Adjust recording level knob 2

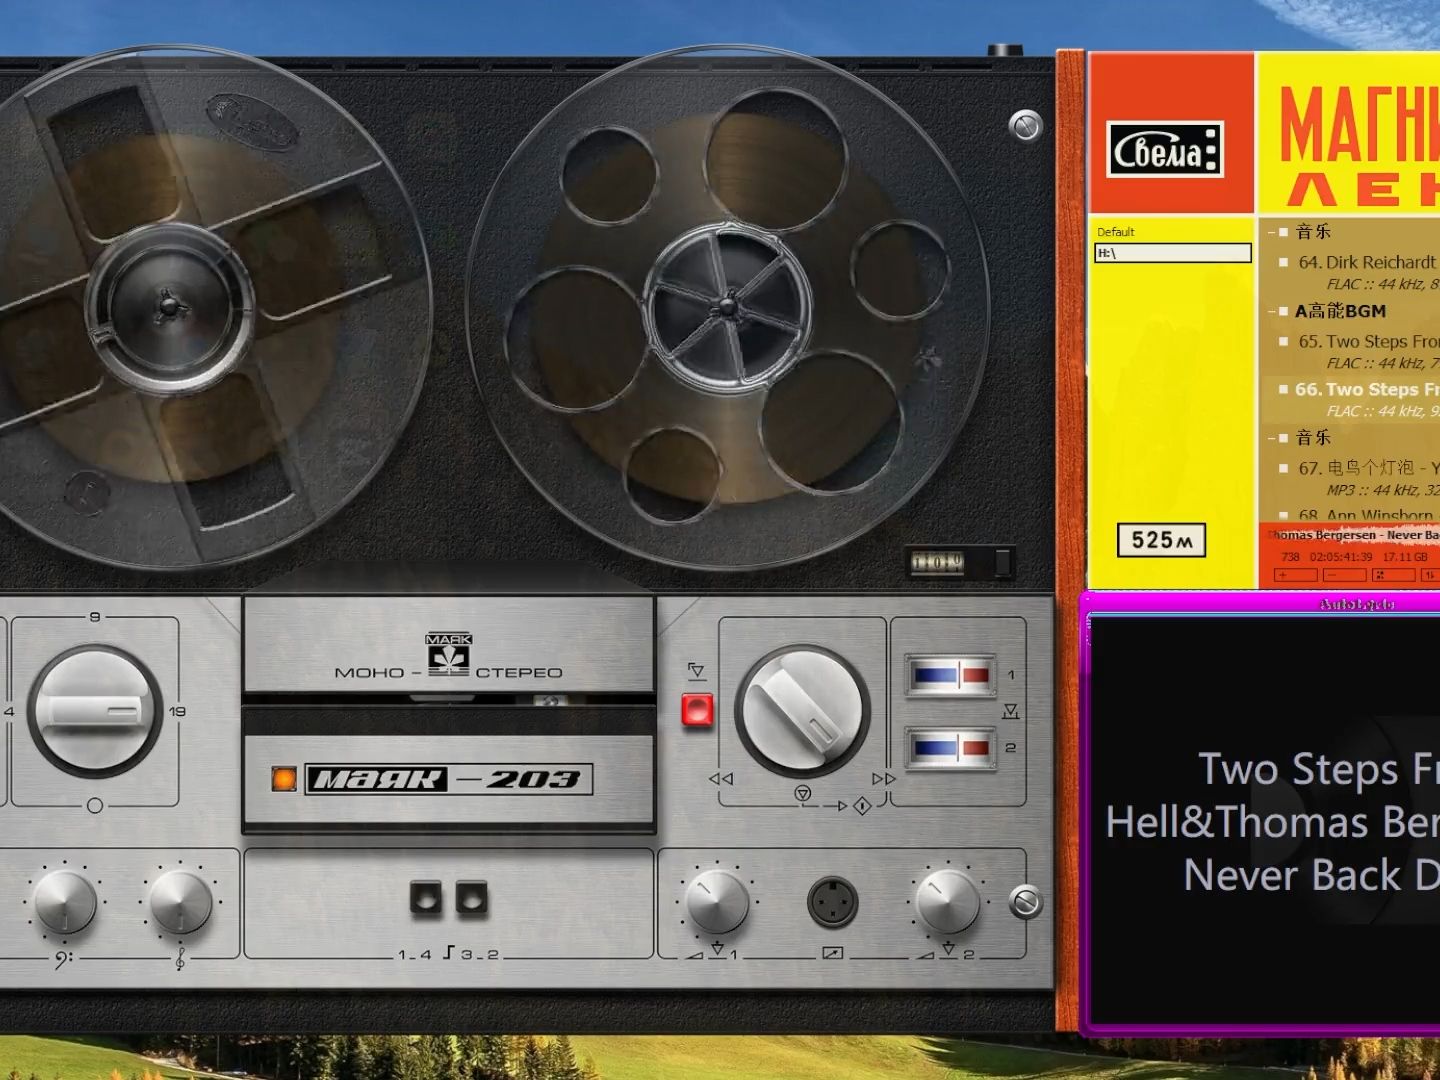click(x=947, y=901)
